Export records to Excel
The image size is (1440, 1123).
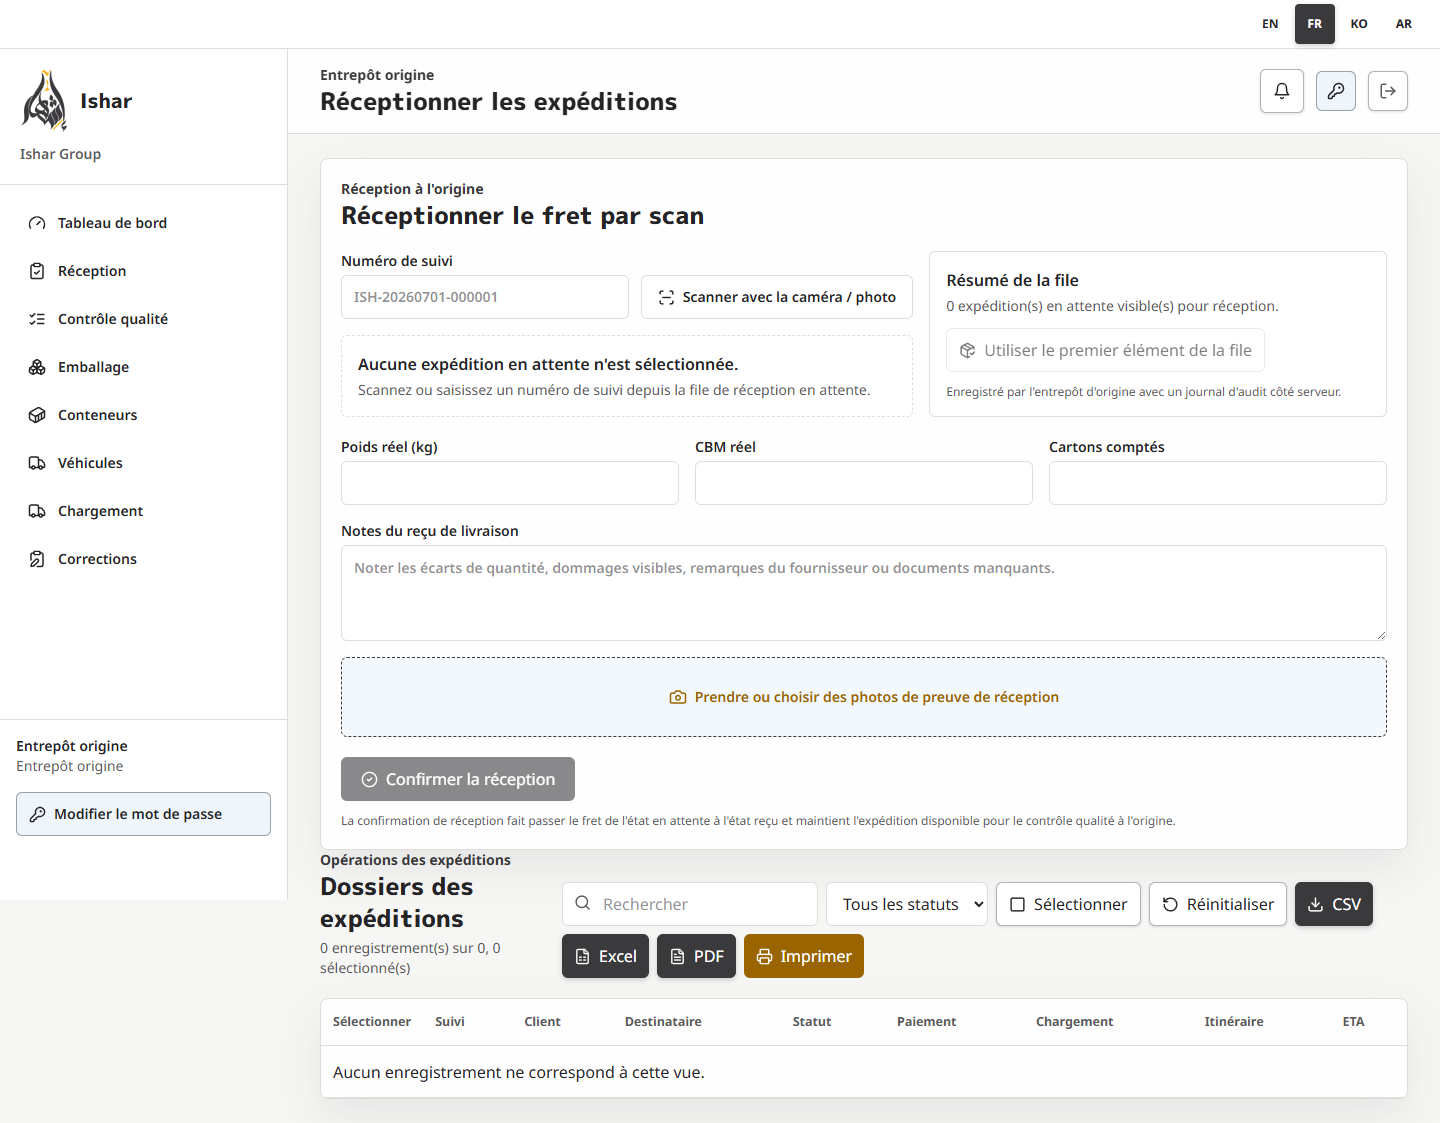pos(606,956)
